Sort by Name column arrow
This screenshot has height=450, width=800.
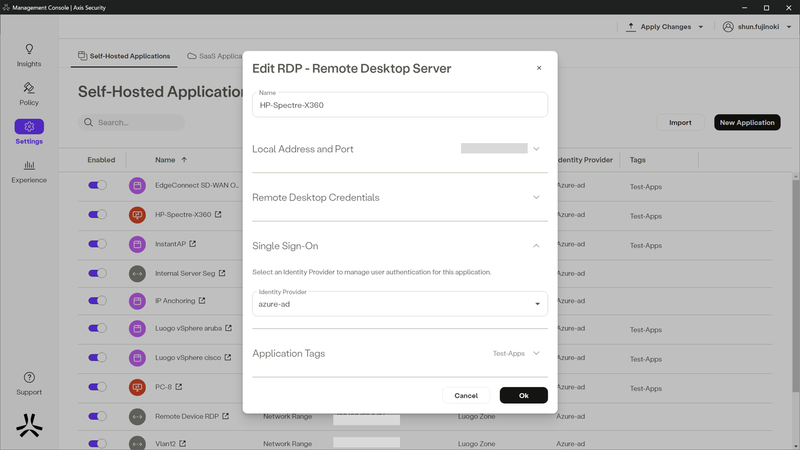tap(184, 160)
